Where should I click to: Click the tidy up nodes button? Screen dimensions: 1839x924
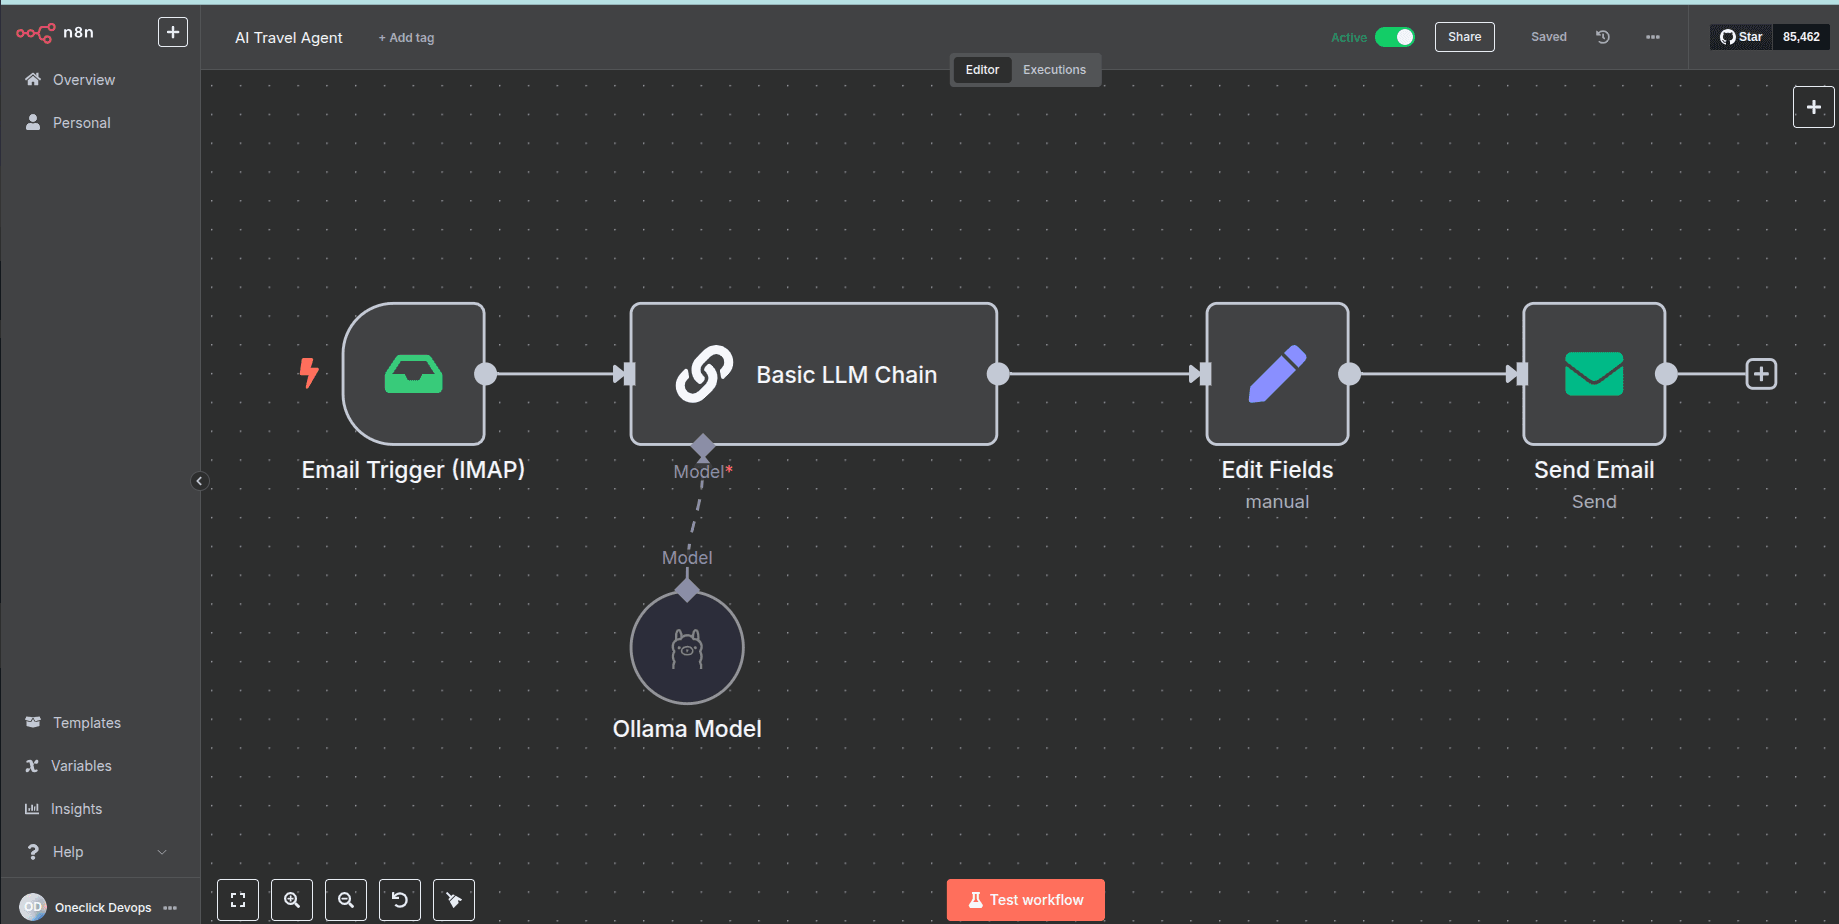coord(454,900)
